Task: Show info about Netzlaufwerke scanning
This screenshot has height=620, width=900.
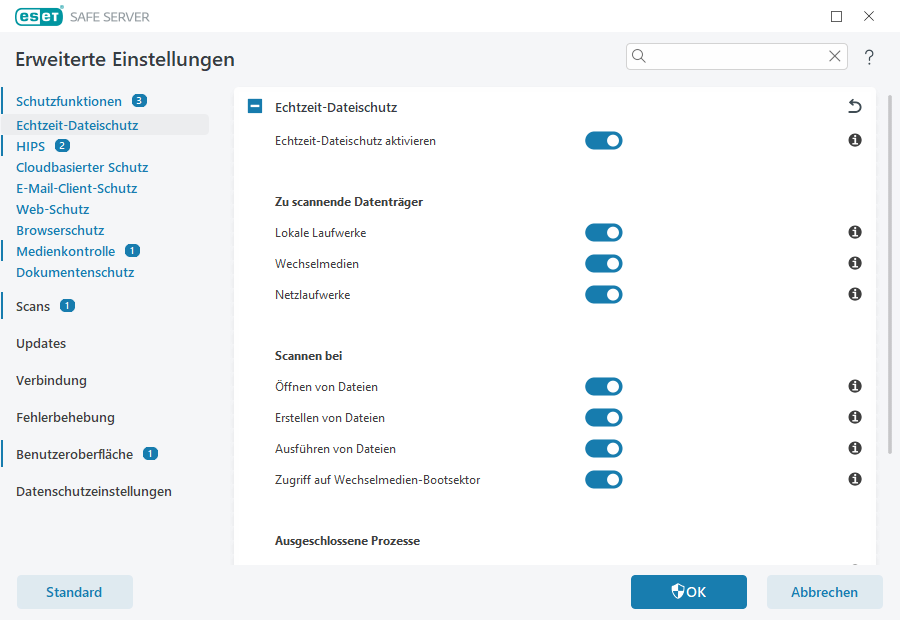Action: click(x=854, y=294)
